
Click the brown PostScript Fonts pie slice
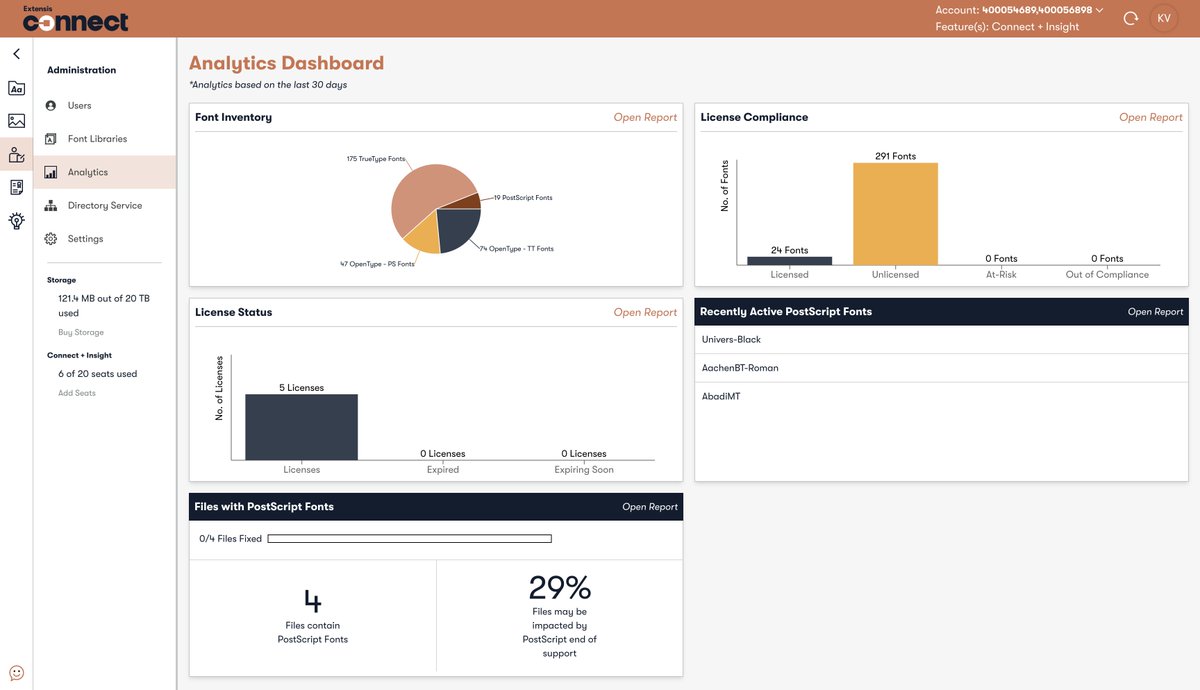tap(466, 201)
